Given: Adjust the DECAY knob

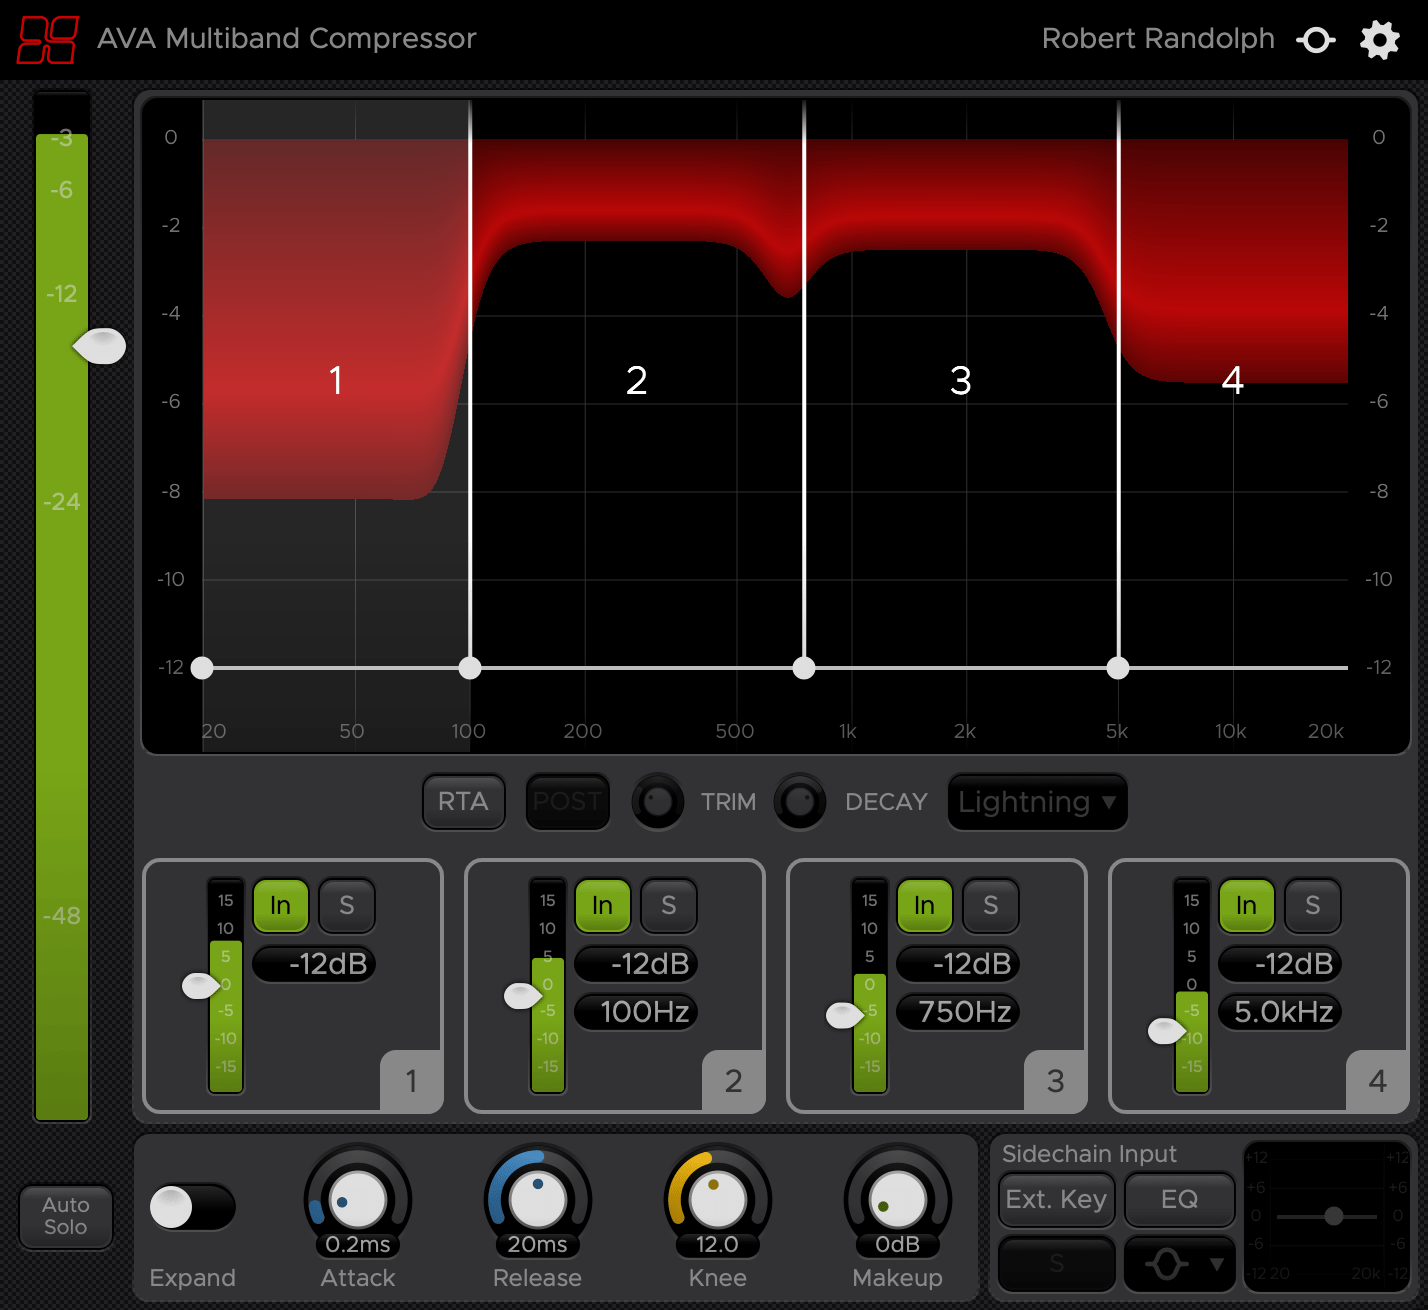Looking at the screenshot, I should (x=800, y=801).
